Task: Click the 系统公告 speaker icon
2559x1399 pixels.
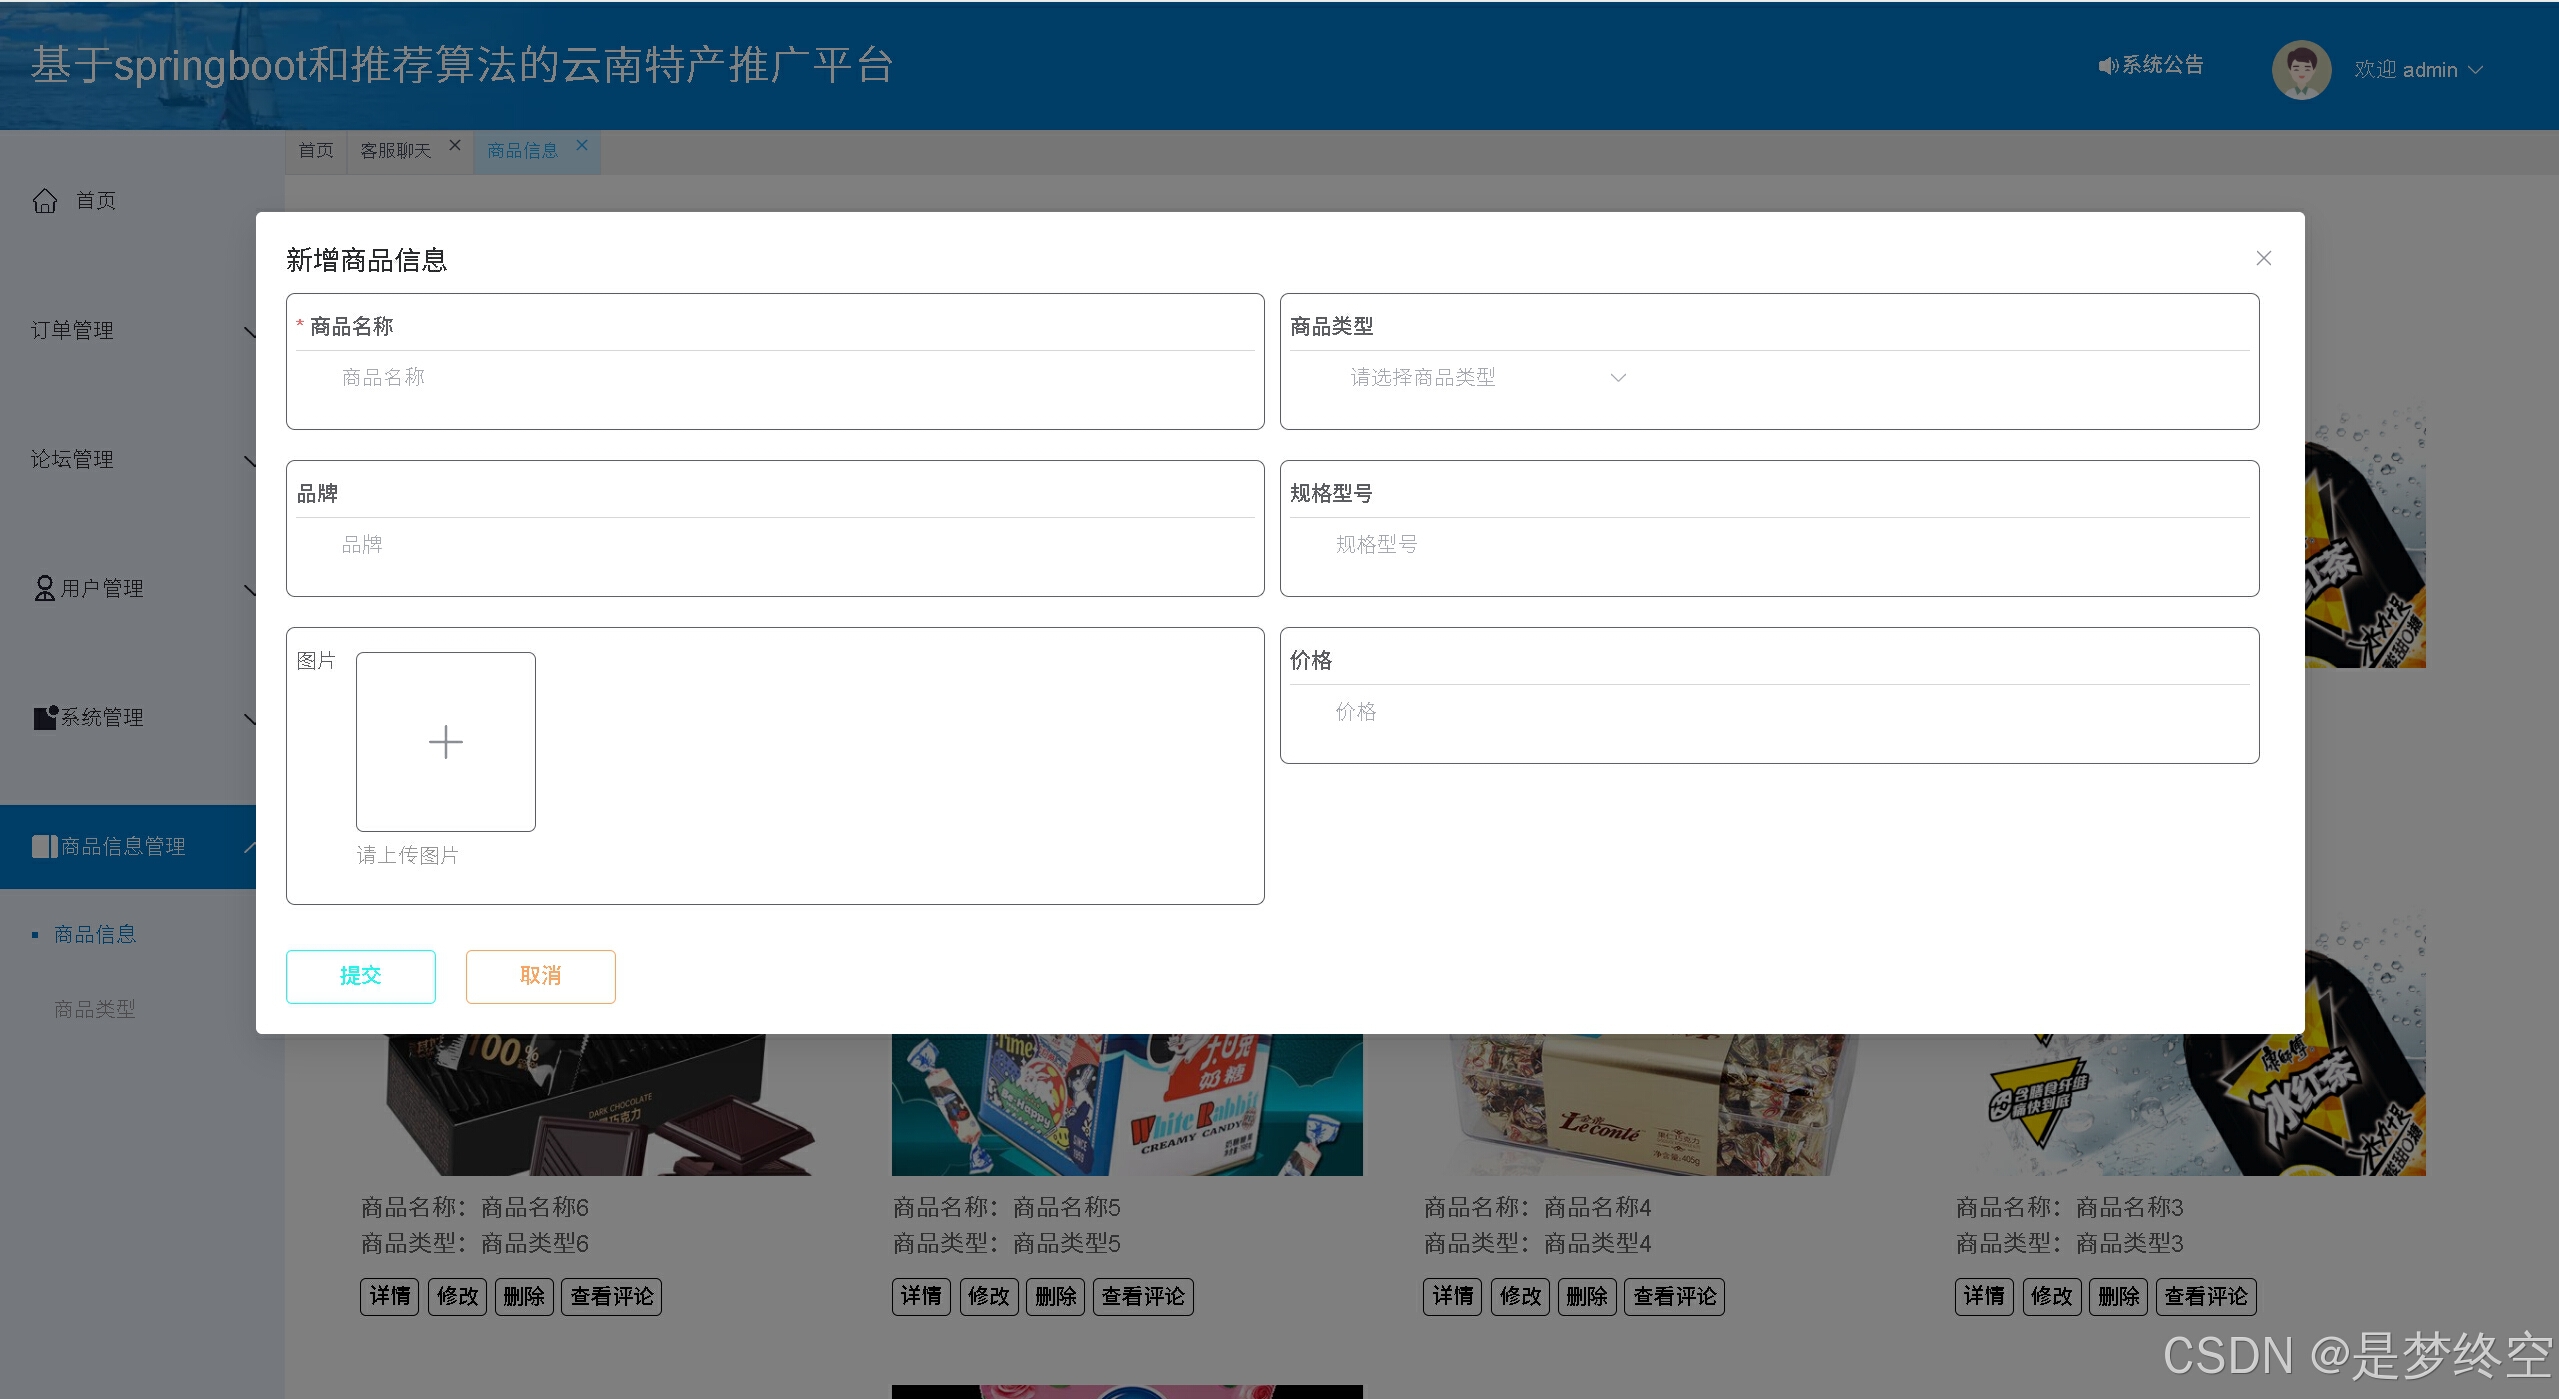Action: point(2107,66)
